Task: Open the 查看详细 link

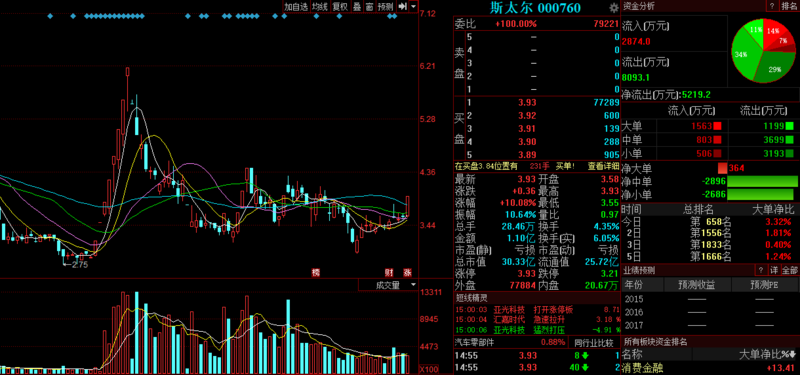Action: [x=603, y=166]
